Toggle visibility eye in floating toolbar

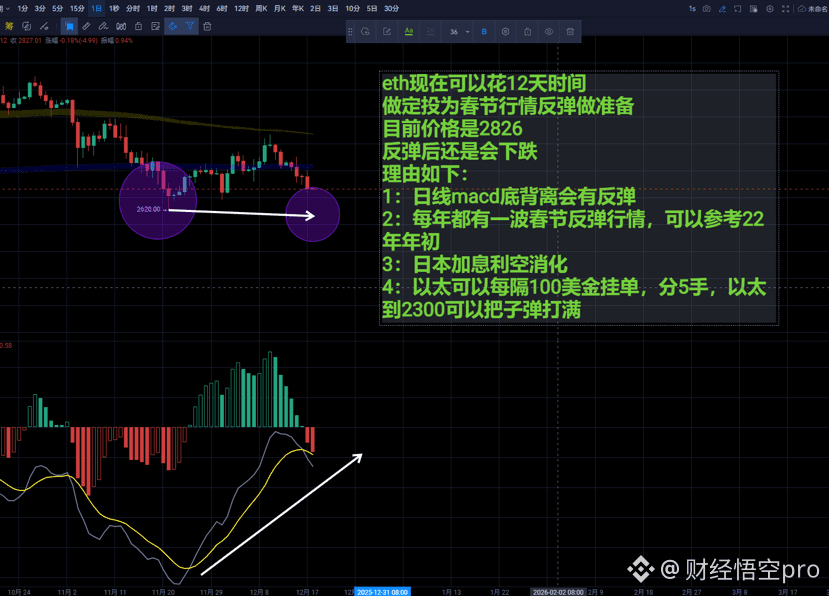pyautogui.click(x=549, y=32)
